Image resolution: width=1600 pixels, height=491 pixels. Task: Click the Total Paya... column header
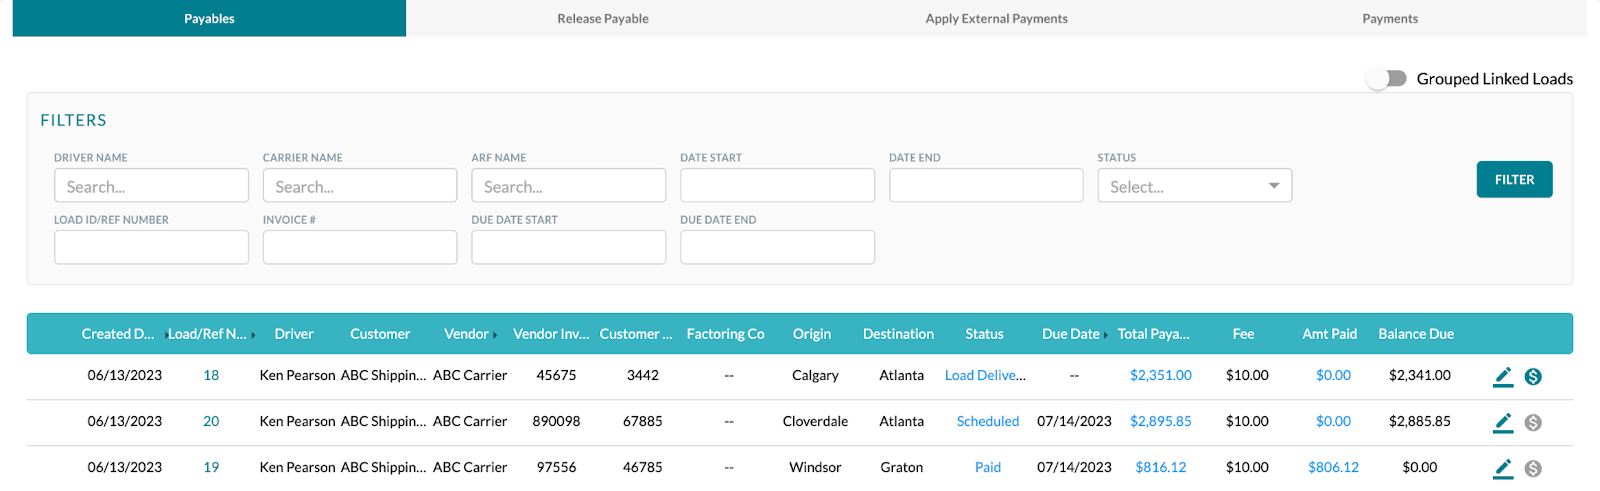(x=1153, y=334)
